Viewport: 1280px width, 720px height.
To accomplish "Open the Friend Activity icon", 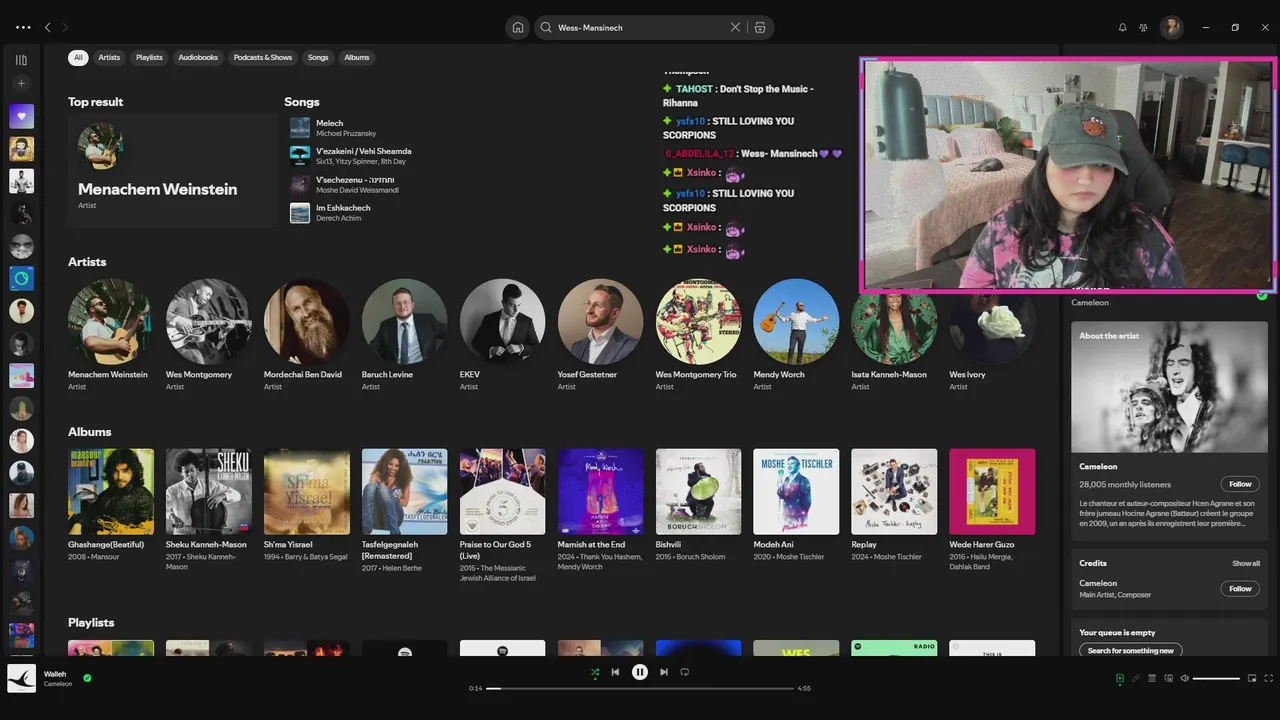I will [1143, 27].
